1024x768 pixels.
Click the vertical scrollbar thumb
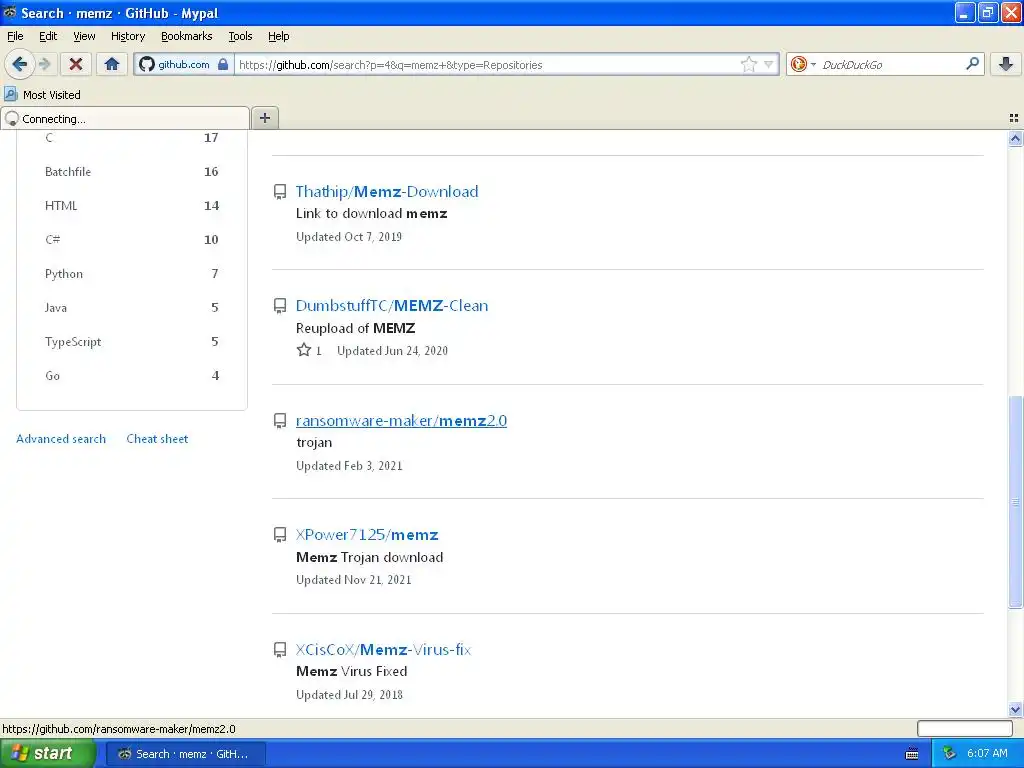coord(1015,502)
